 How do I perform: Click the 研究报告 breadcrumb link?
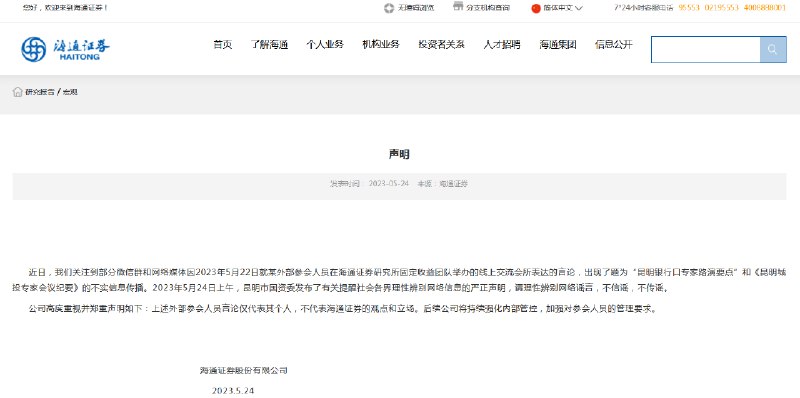click(x=40, y=92)
